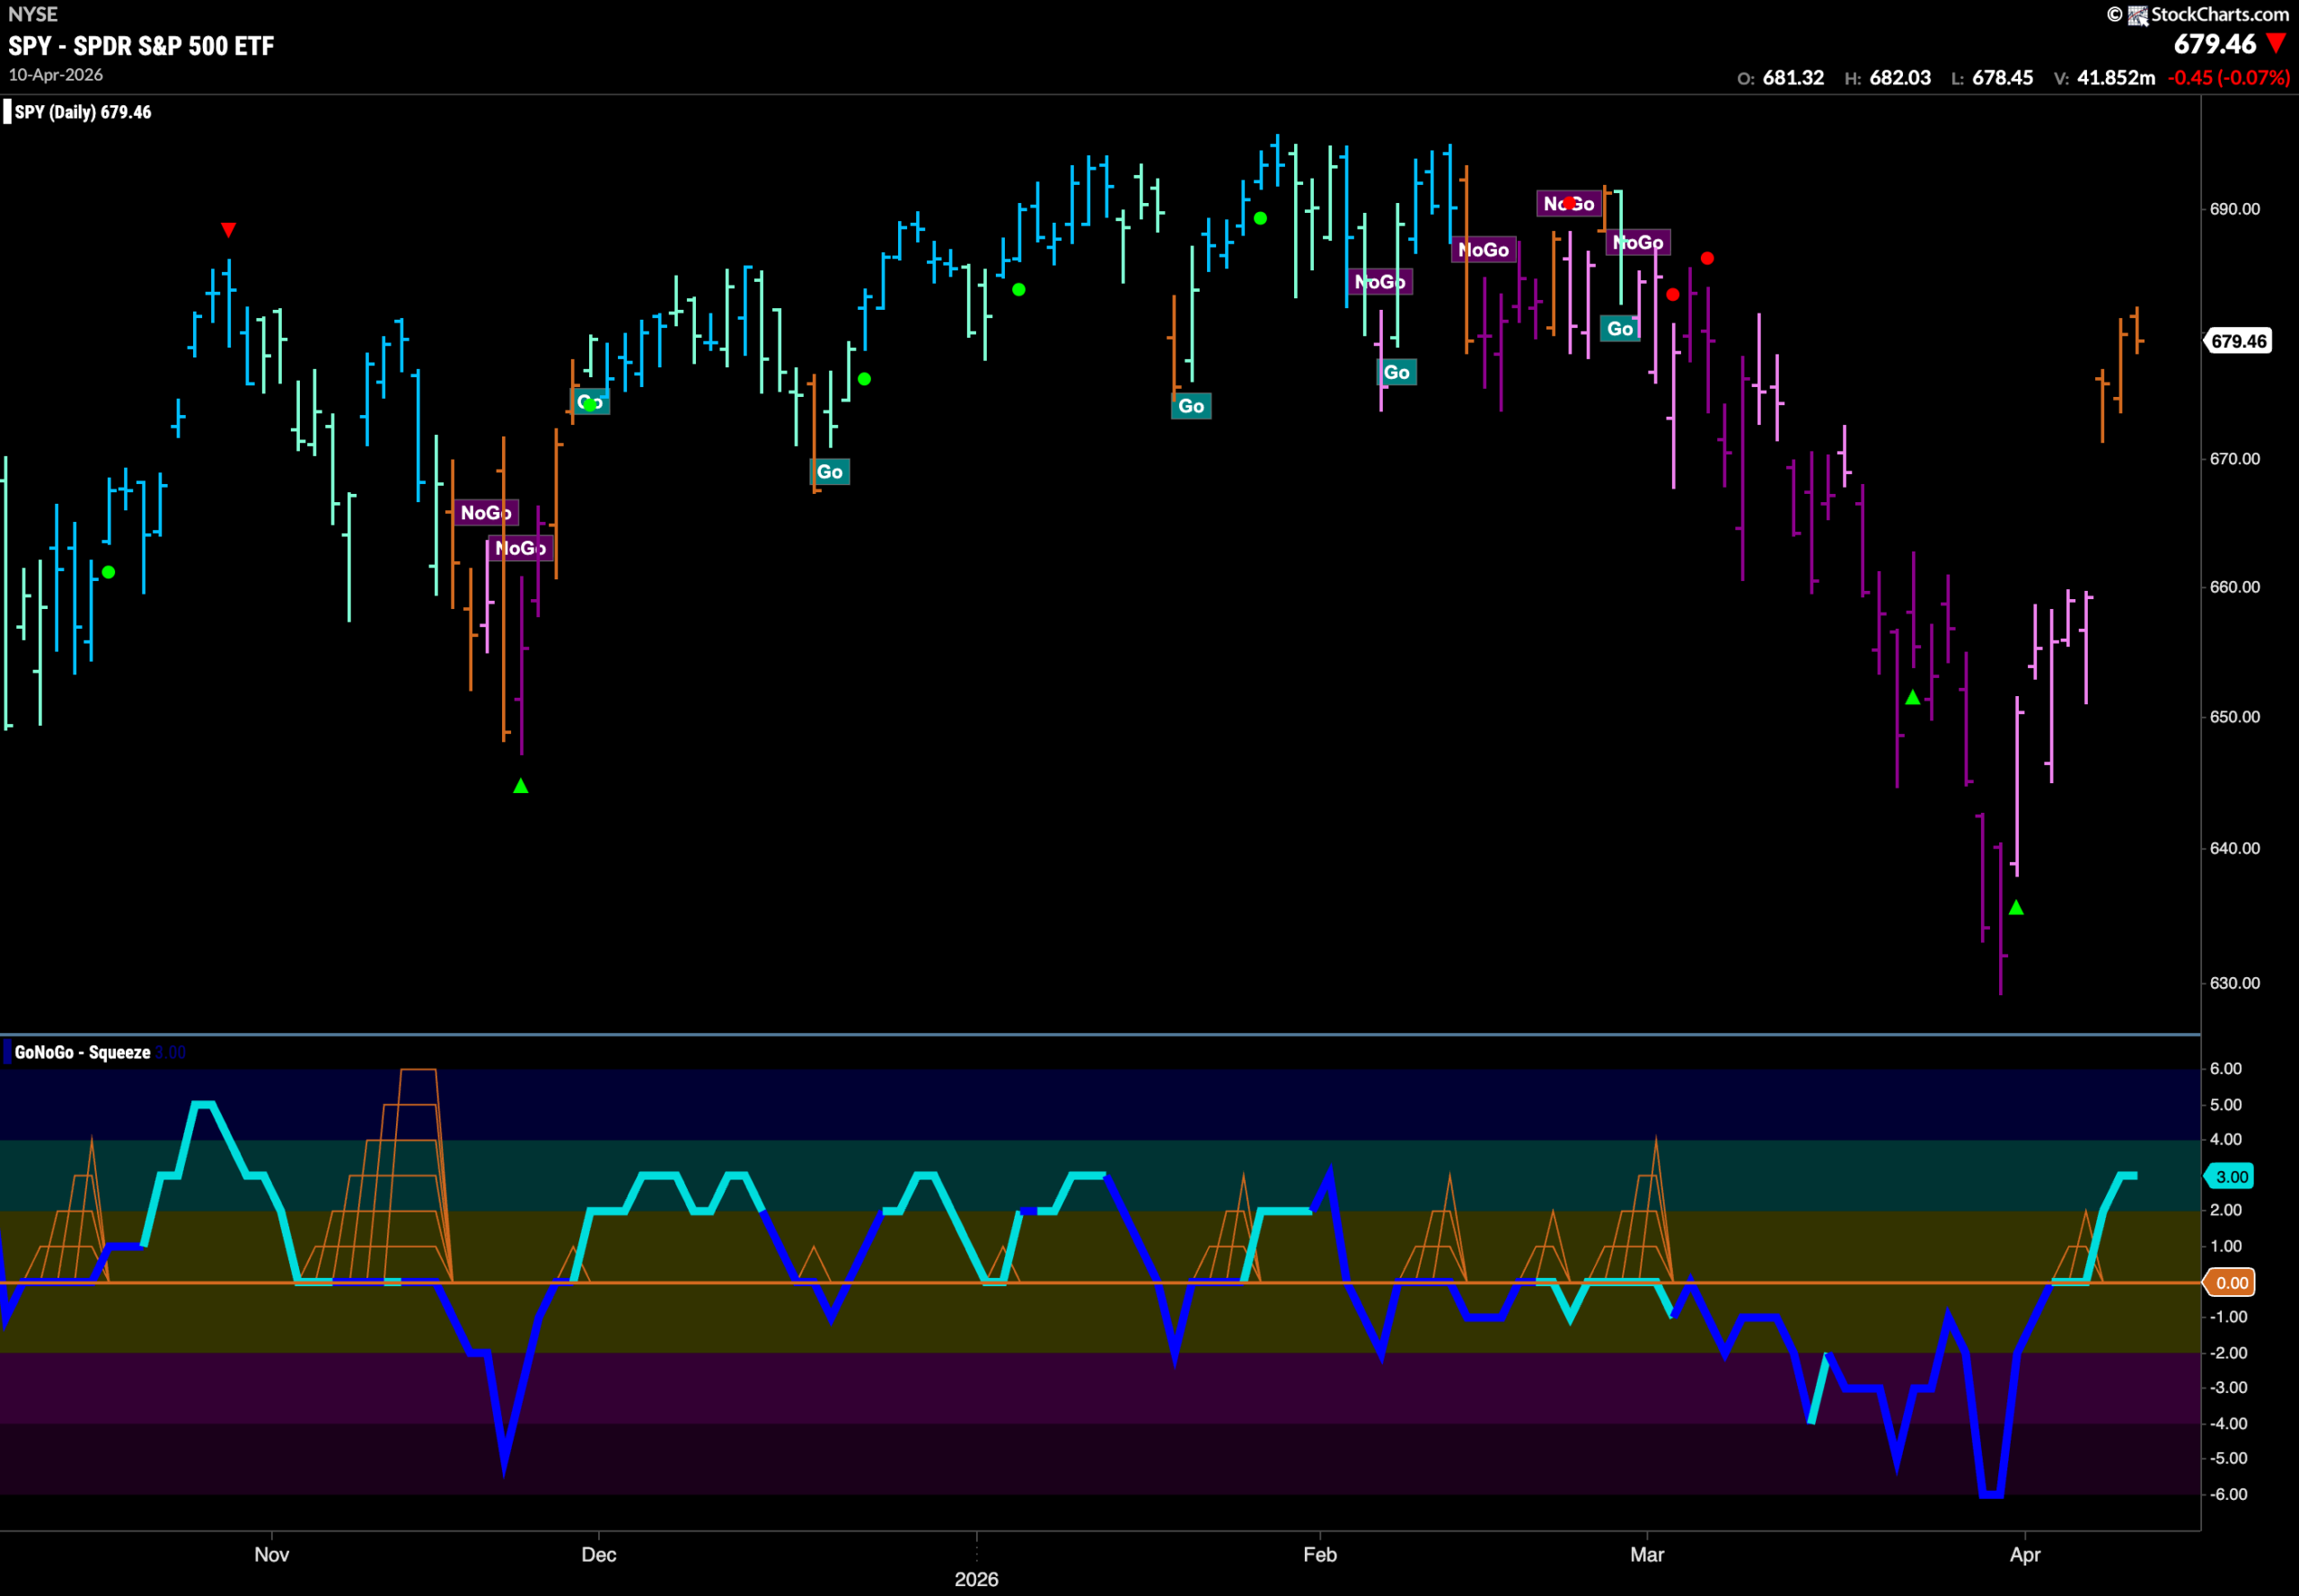Click the Mar month marker on time axis
The height and width of the screenshot is (1596, 2299).
point(1647,1554)
